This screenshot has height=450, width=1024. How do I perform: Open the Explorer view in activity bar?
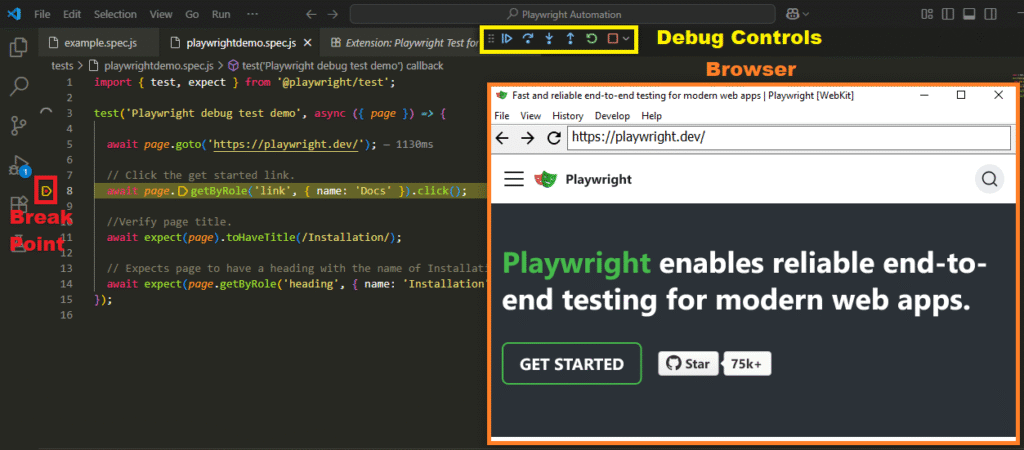click(x=20, y=48)
